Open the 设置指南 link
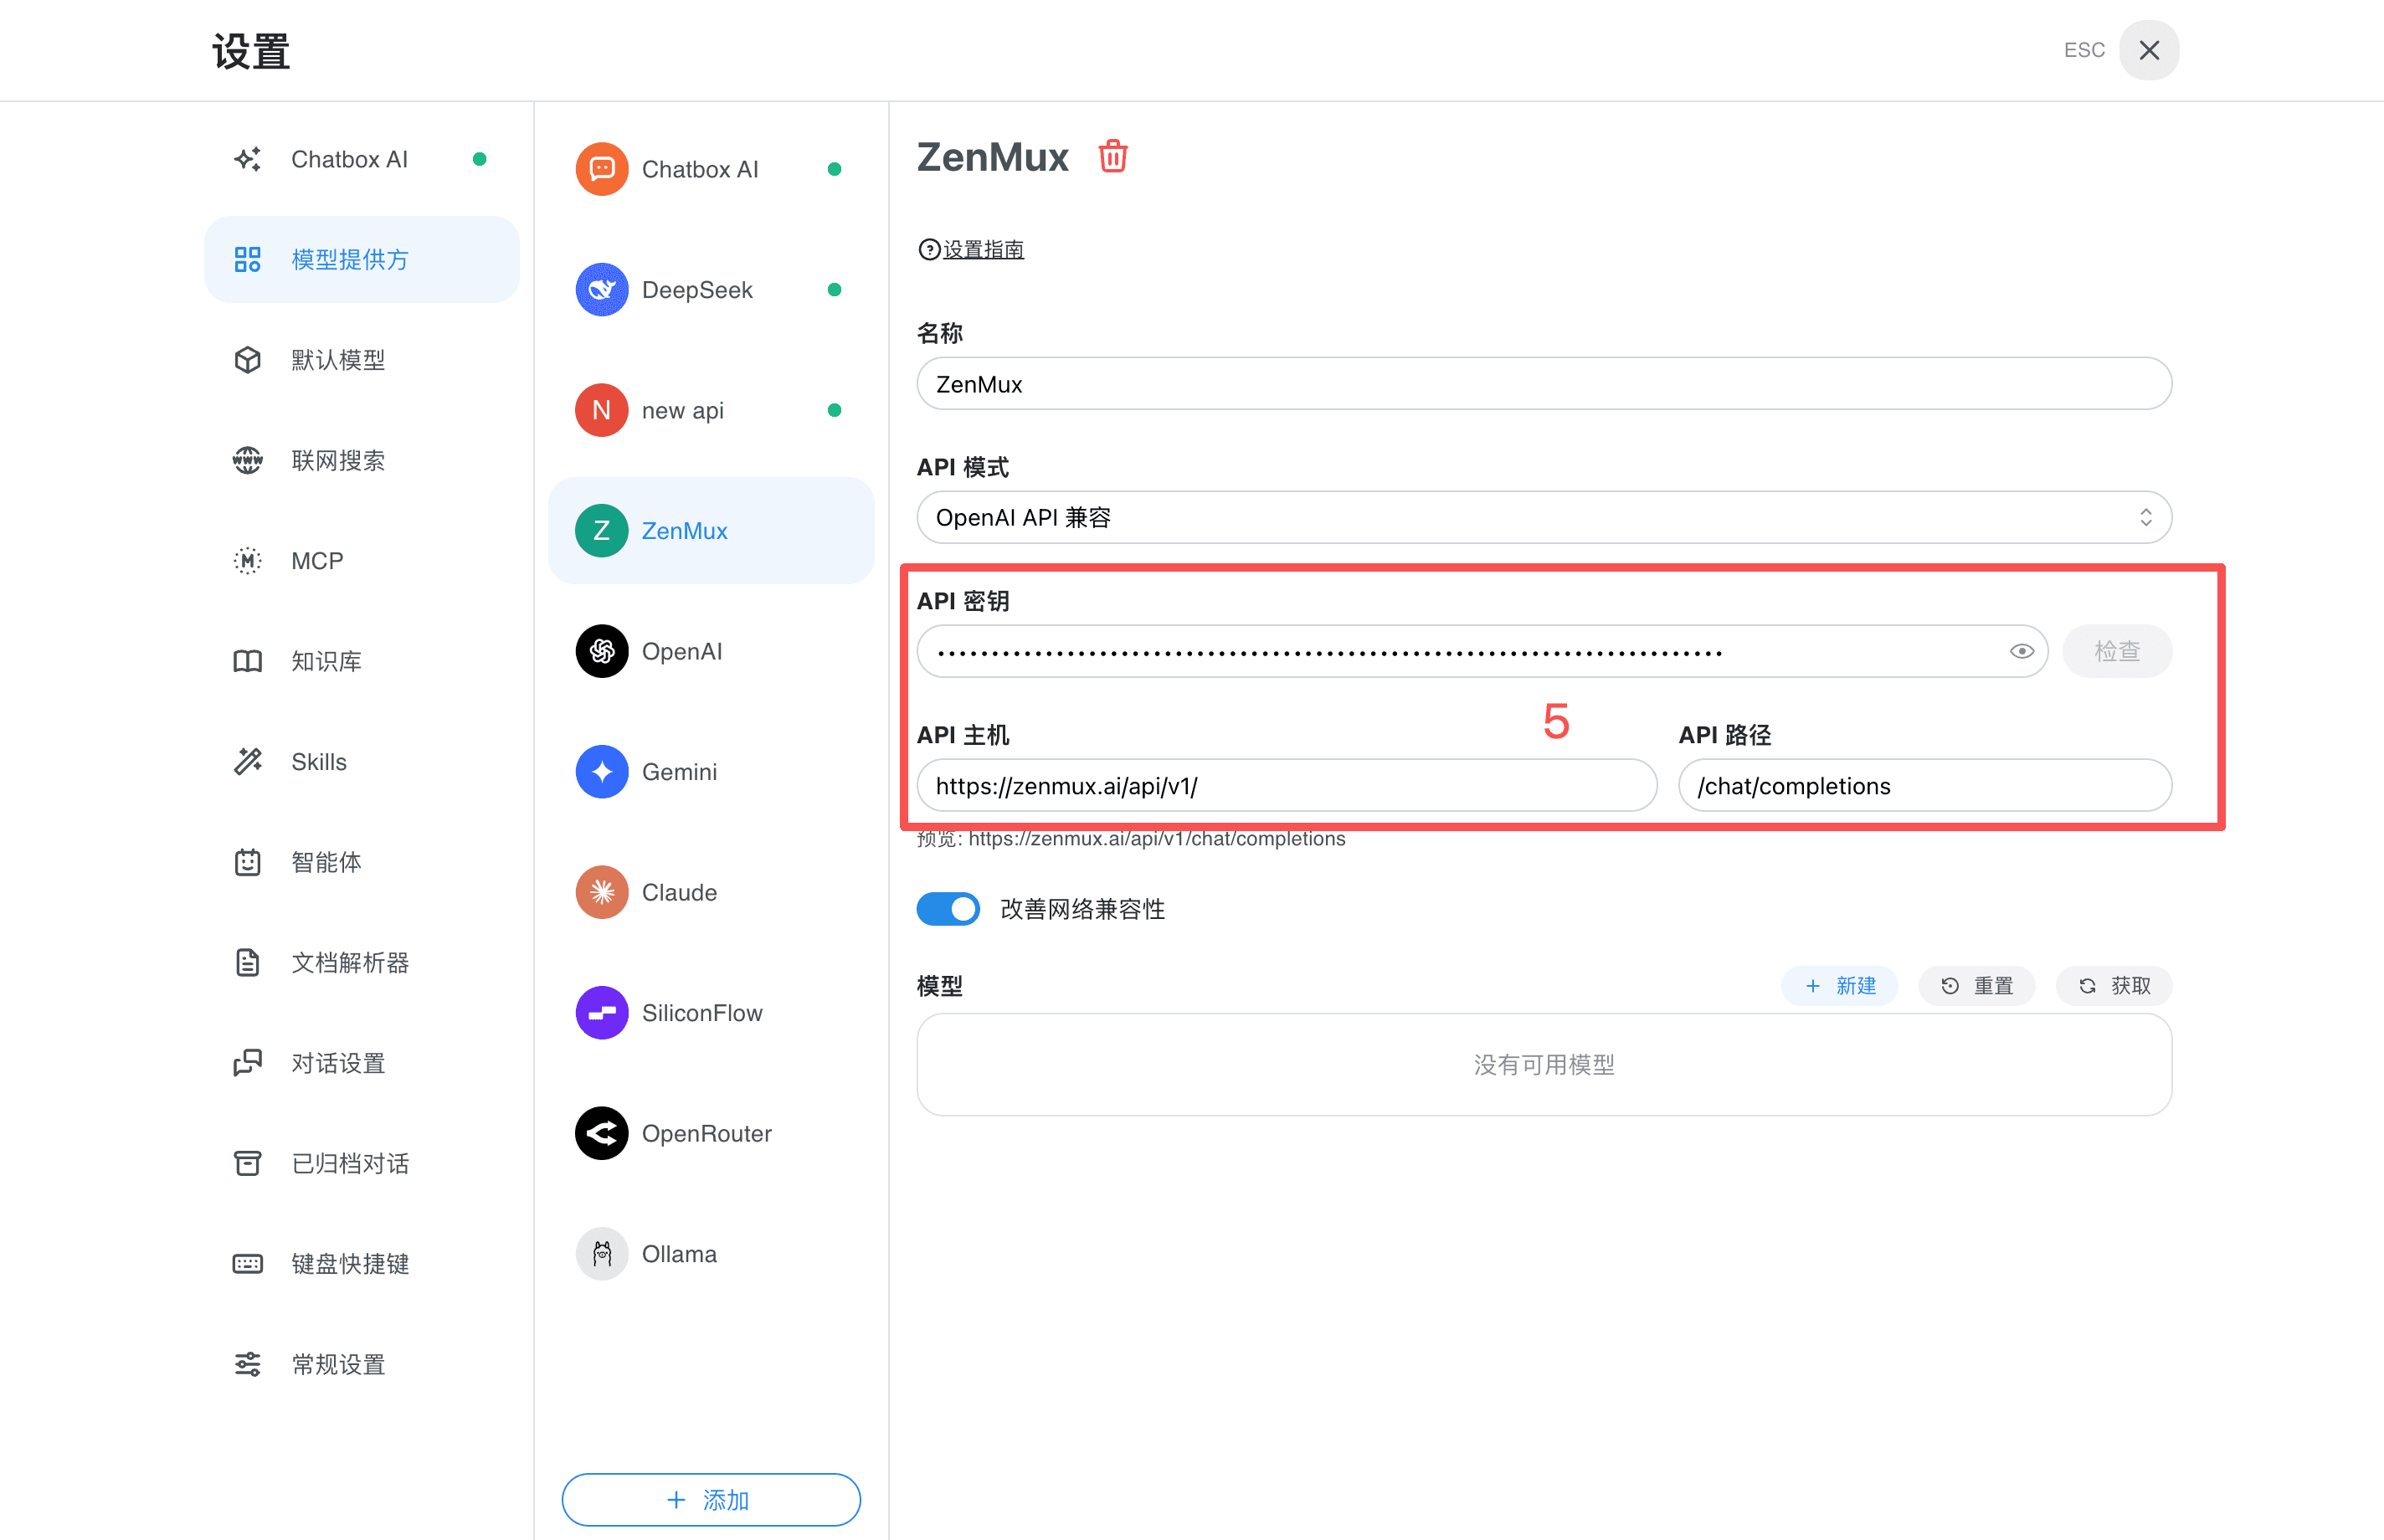Viewport: 2384px width, 1540px height. (983, 249)
